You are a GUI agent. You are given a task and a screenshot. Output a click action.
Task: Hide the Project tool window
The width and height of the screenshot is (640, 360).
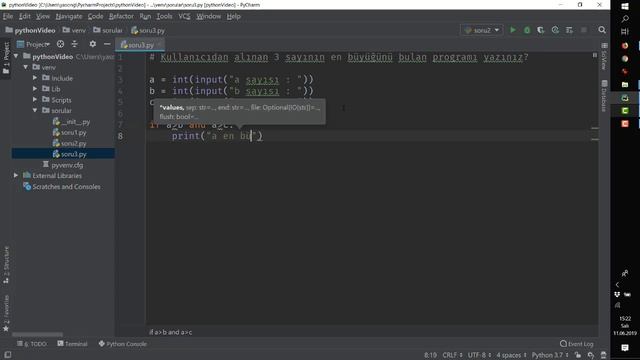click(107, 44)
